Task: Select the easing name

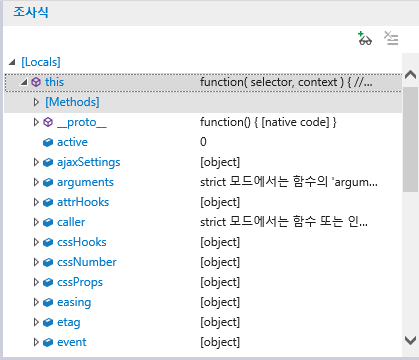Action: pyautogui.click(x=74, y=302)
